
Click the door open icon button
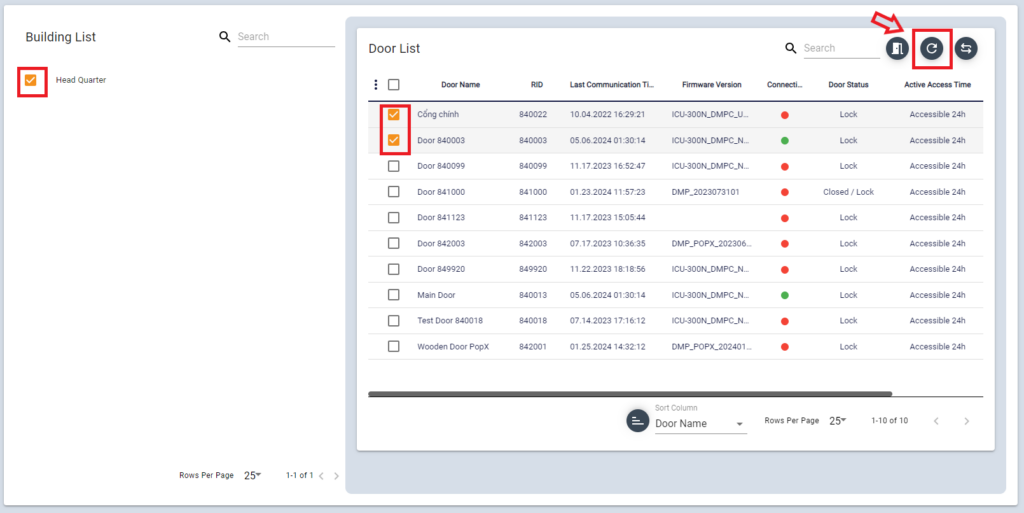click(x=897, y=48)
